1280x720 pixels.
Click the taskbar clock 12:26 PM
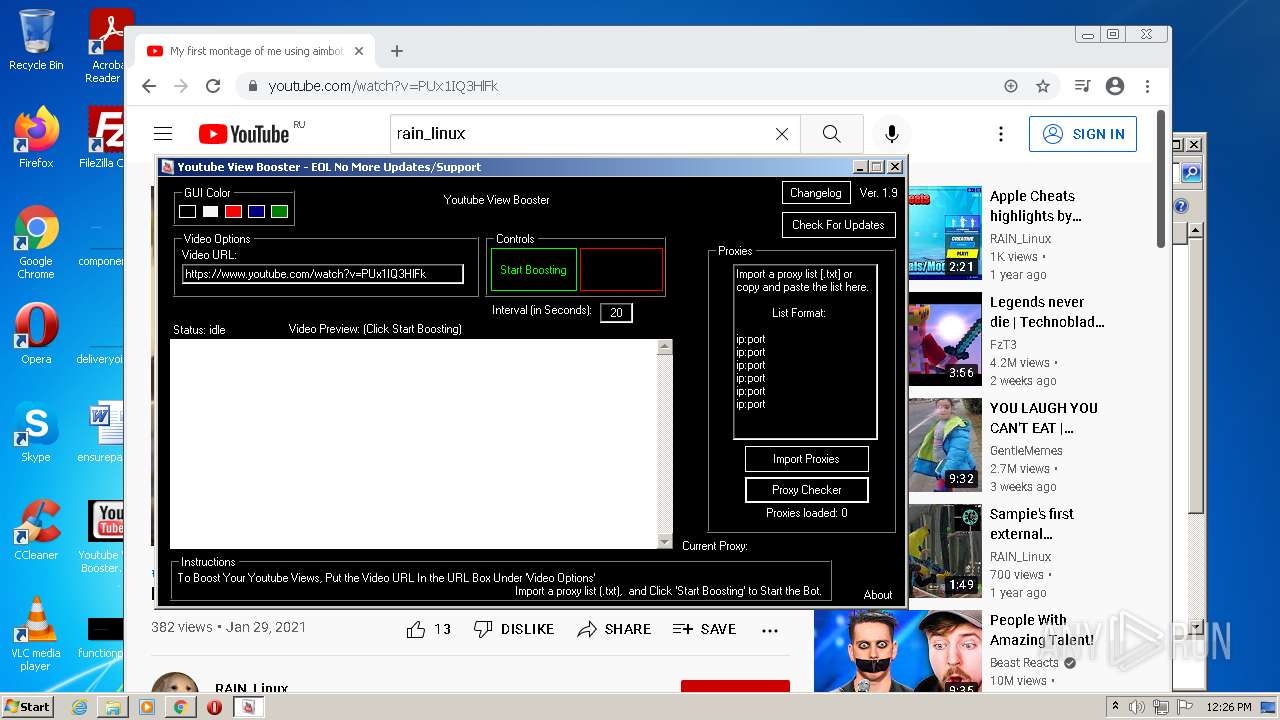(x=1229, y=707)
